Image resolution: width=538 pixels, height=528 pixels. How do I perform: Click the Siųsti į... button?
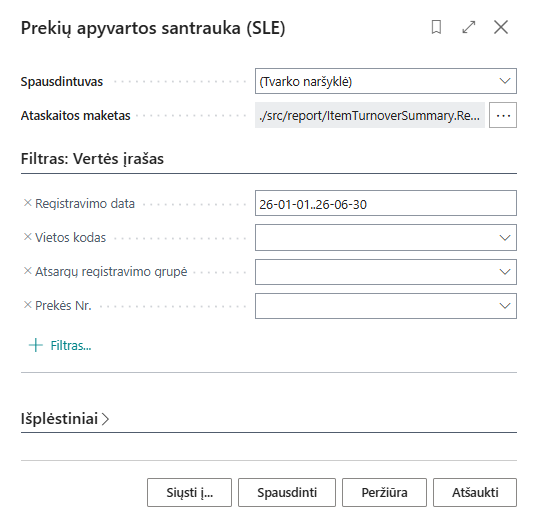coord(189,493)
